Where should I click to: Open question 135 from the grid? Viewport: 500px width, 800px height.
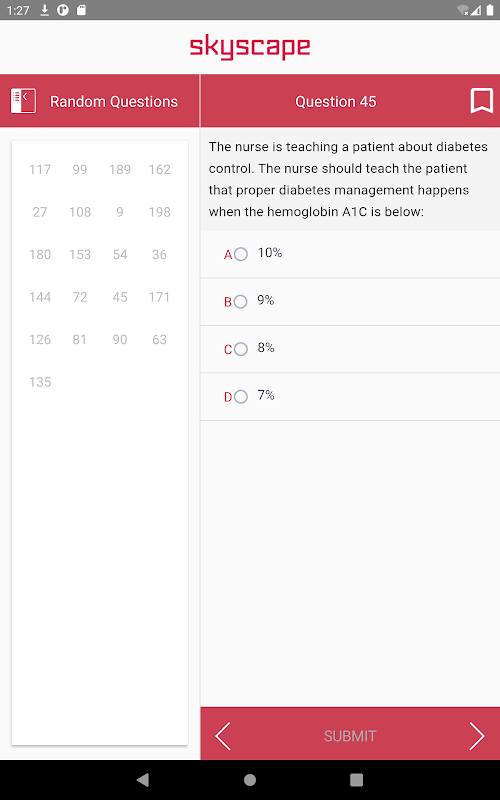40,382
